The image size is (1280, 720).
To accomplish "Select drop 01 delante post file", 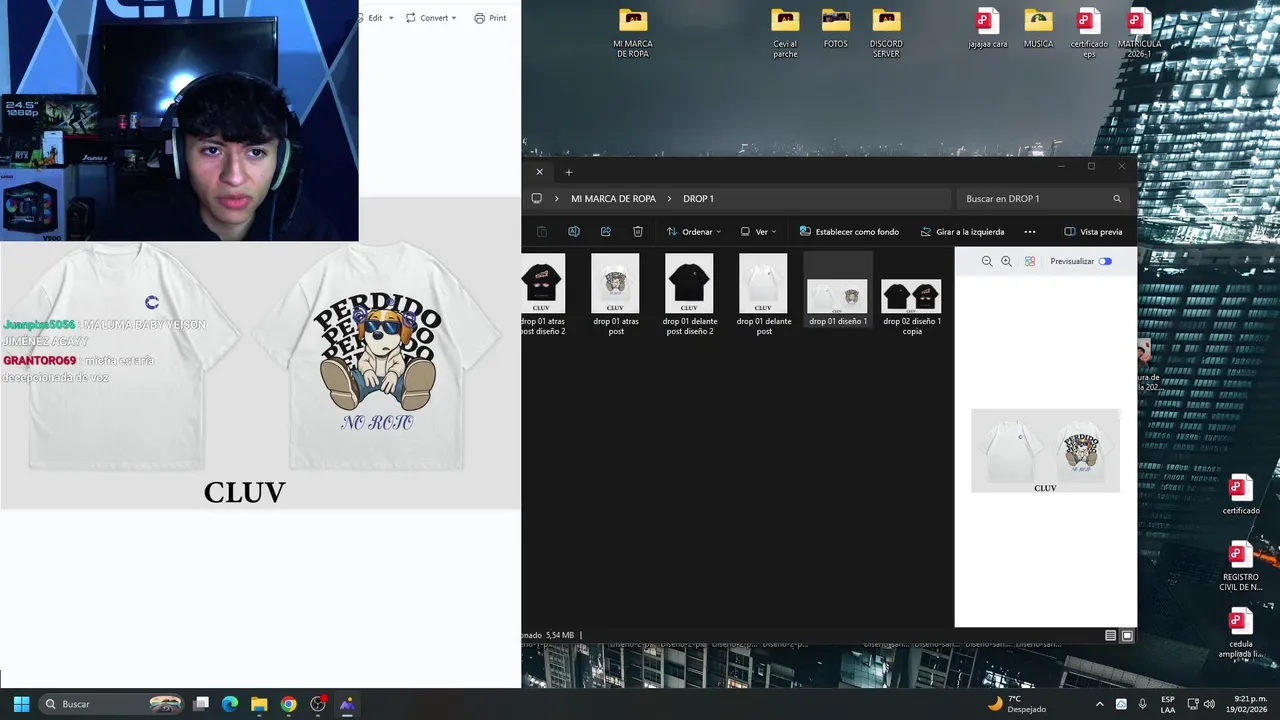I will tap(764, 294).
